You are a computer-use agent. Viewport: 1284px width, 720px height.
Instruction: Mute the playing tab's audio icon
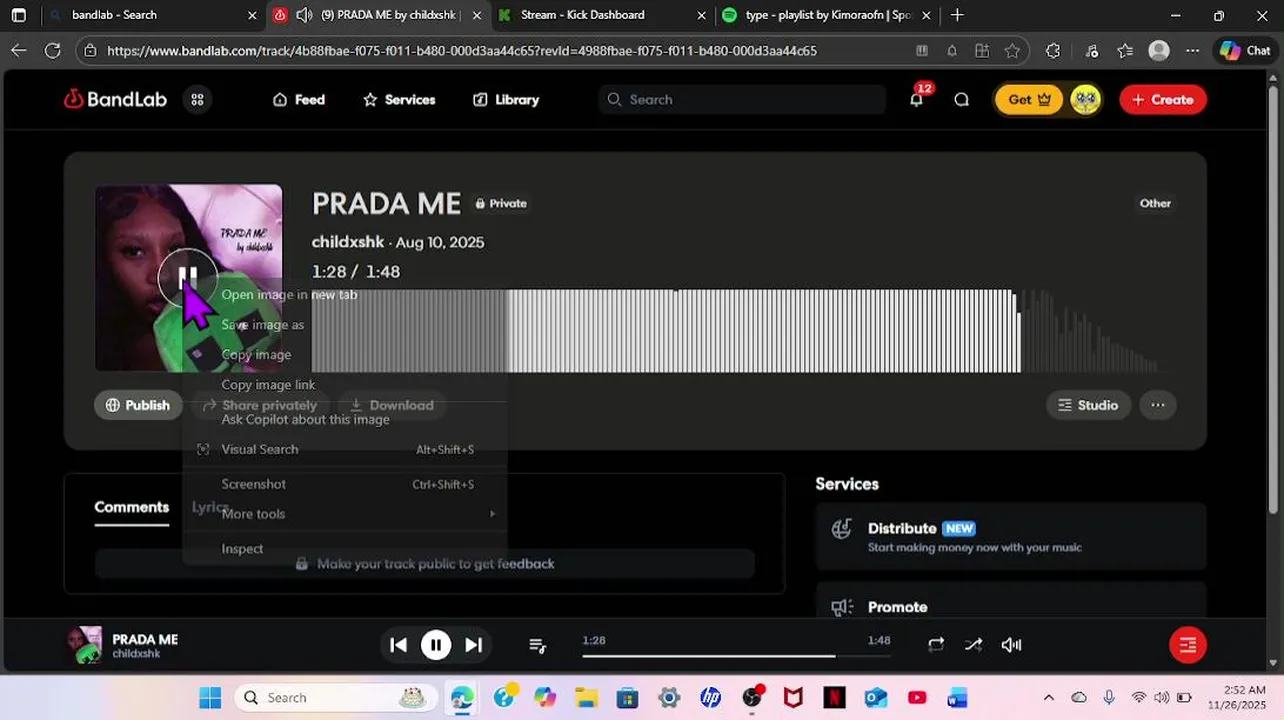[x=303, y=15]
